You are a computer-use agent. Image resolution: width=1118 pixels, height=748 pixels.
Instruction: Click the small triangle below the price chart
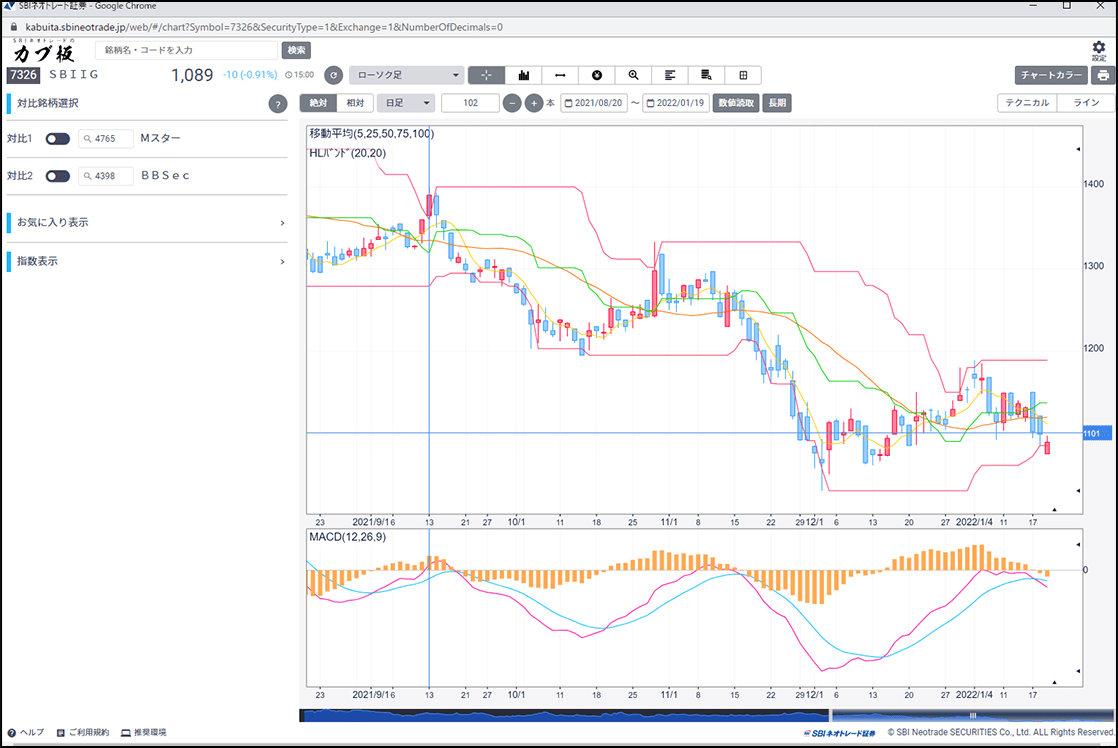pos(1055,509)
